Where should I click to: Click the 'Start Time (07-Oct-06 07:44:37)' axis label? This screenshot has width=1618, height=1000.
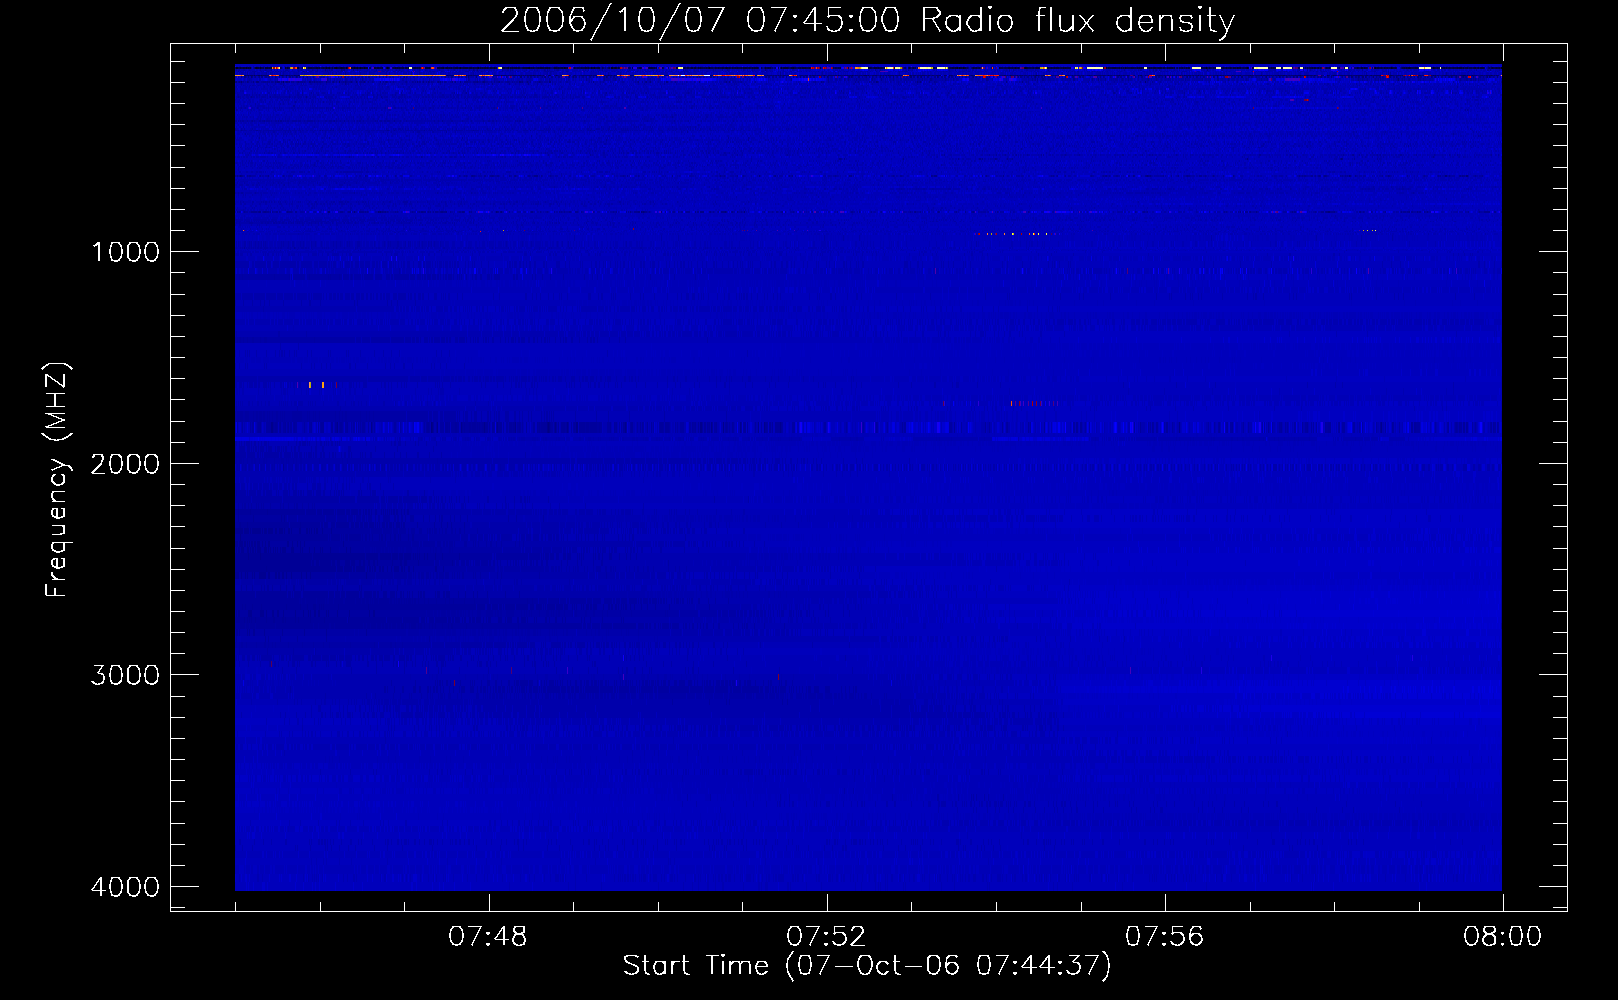pyautogui.click(x=867, y=965)
